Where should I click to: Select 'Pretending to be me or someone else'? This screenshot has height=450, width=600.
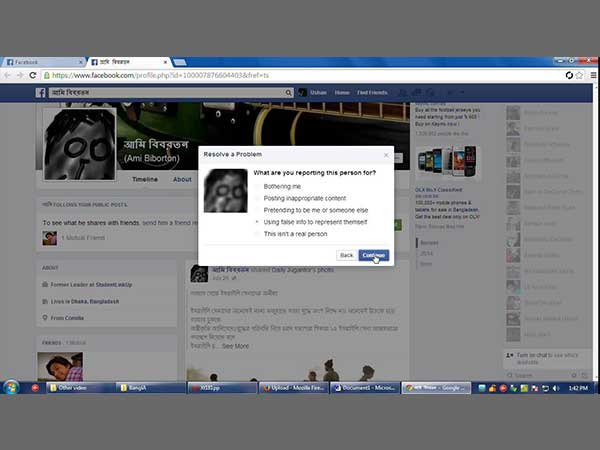pyautogui.click(x=258, y=210)
